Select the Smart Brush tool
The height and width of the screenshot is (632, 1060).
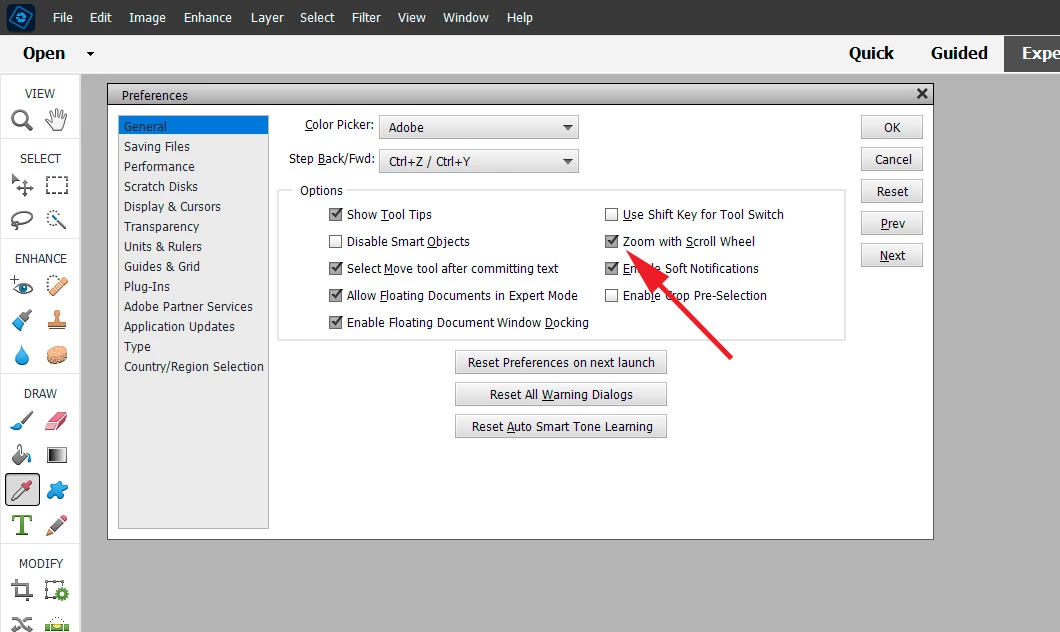point(22,320)
